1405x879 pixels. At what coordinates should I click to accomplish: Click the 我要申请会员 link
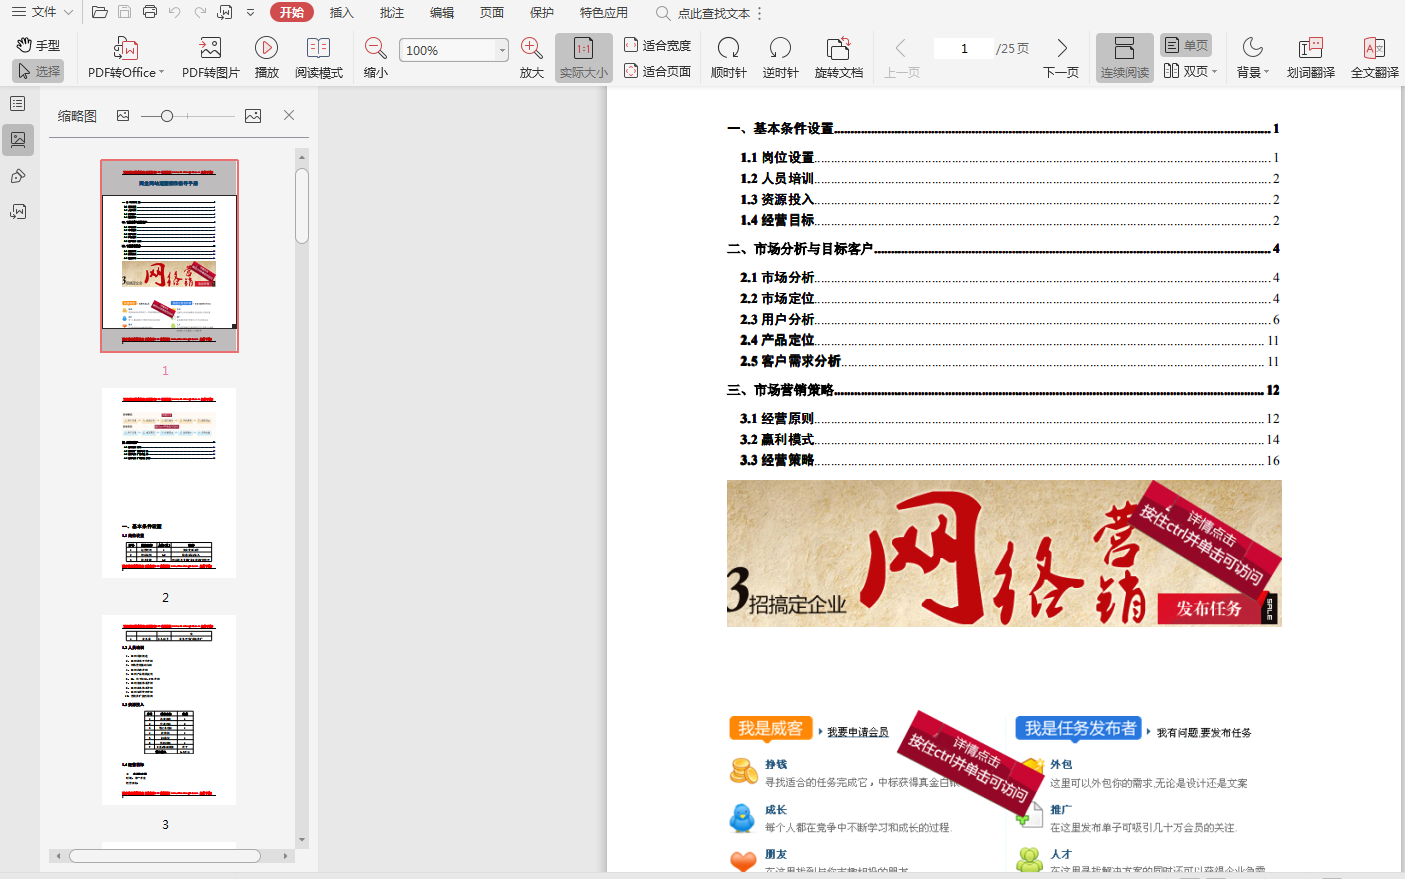(858, 732)
